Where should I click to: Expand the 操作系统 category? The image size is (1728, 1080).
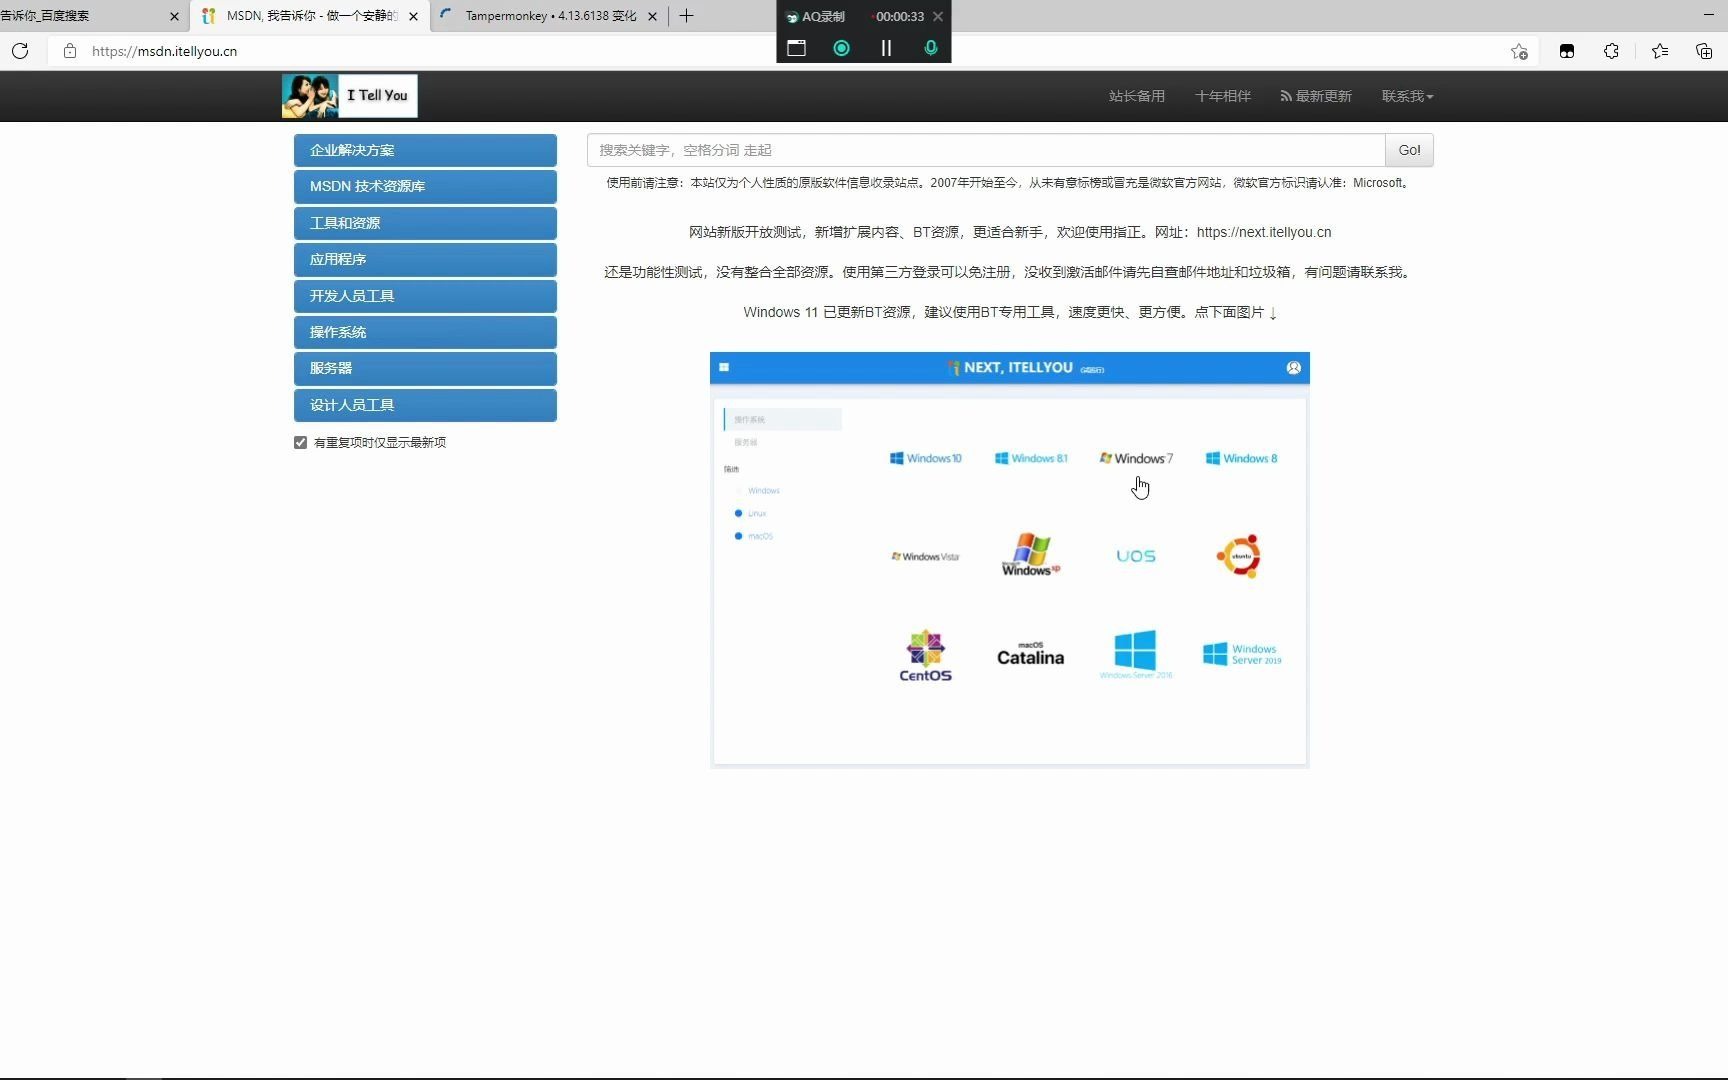(x=425, y=332)
